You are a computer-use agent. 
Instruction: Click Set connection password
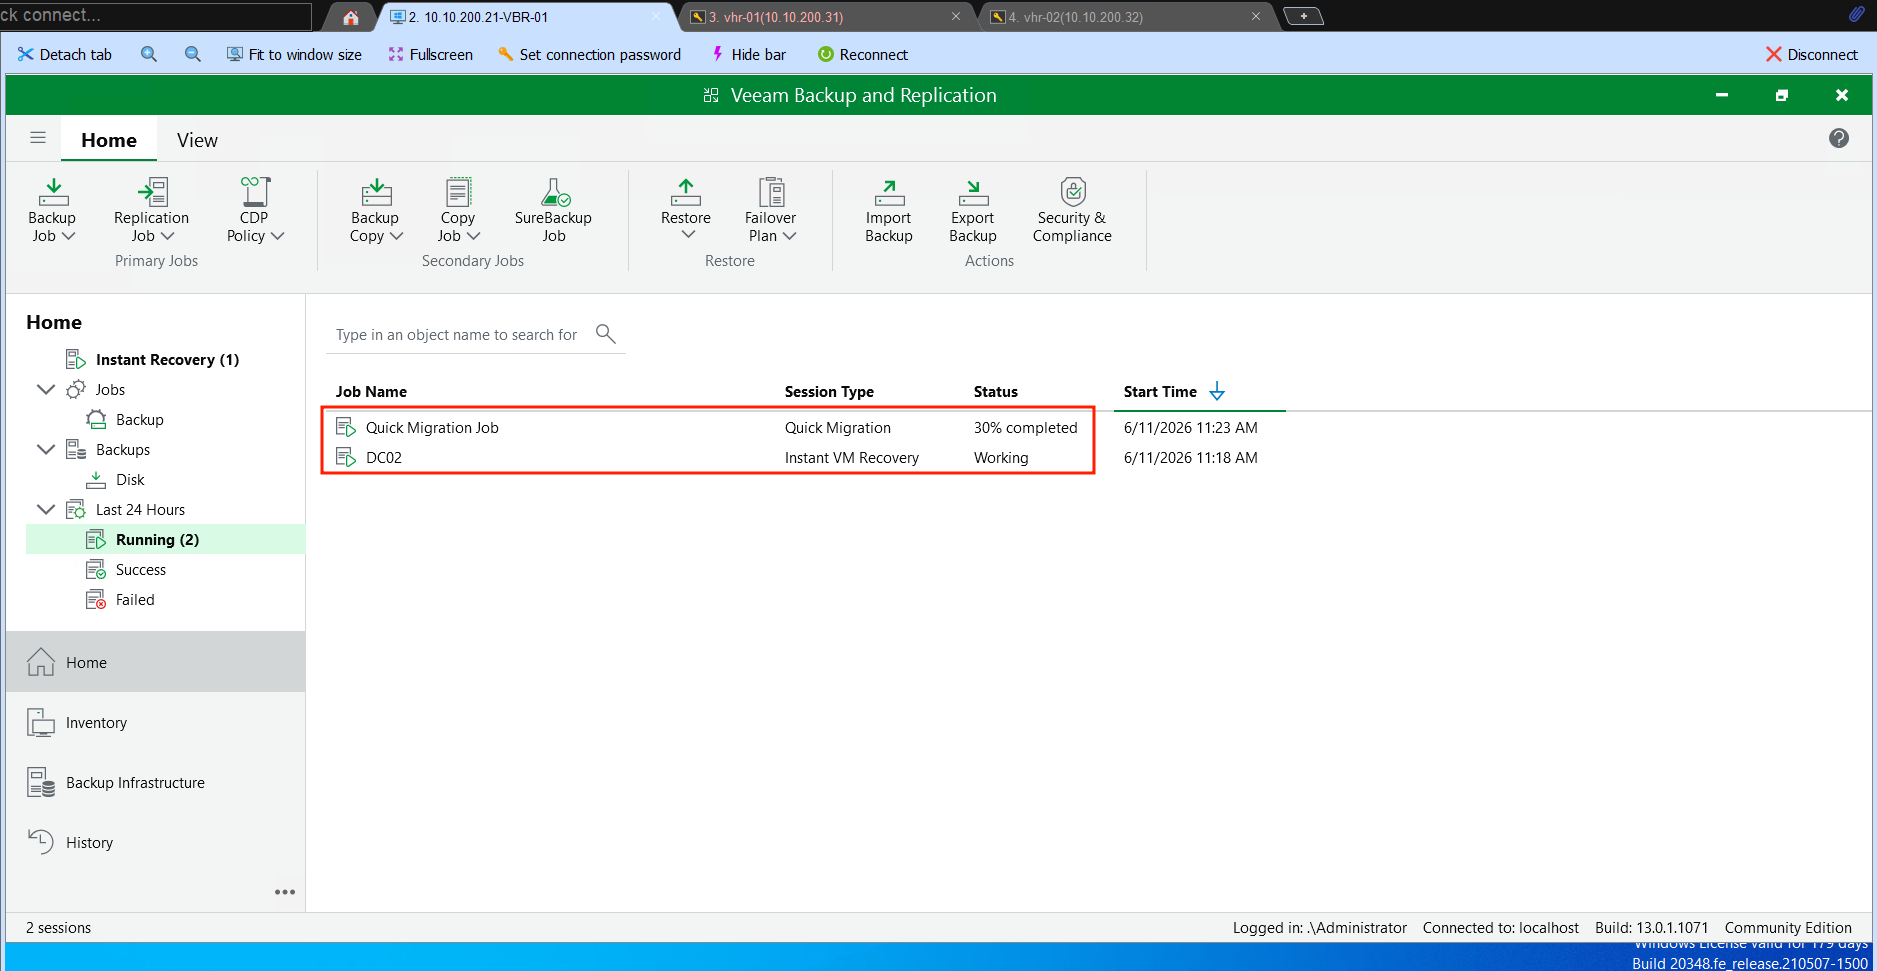click(x=589, y=54)
